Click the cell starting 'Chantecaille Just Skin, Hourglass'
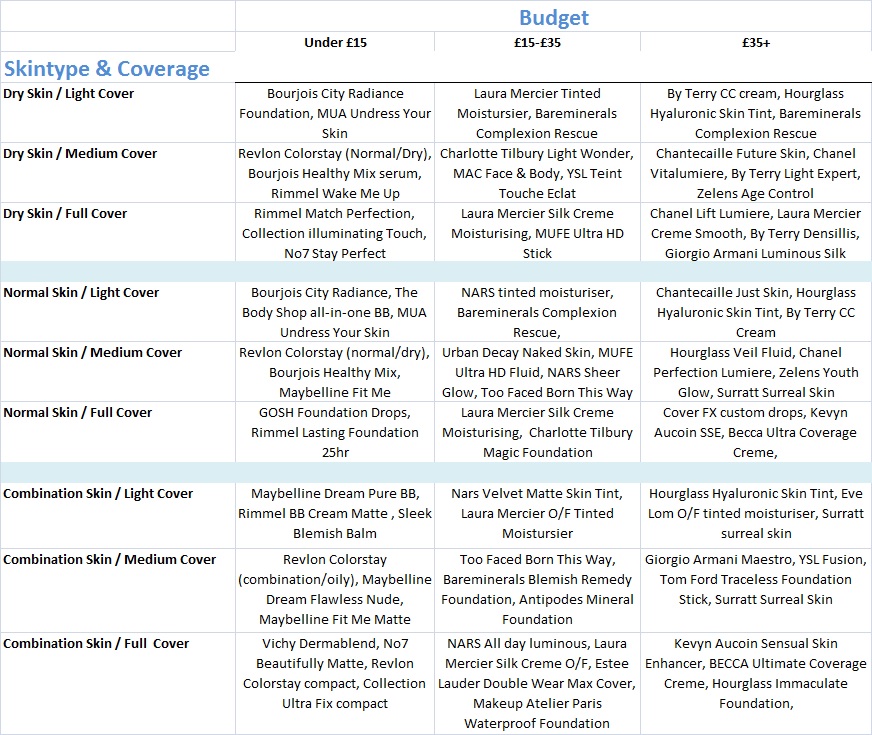The height and width of the screenshot is (735, 872). (x=756, y=312)
